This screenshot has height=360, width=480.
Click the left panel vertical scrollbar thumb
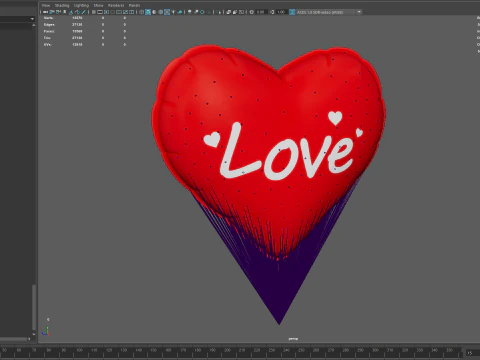34,307
